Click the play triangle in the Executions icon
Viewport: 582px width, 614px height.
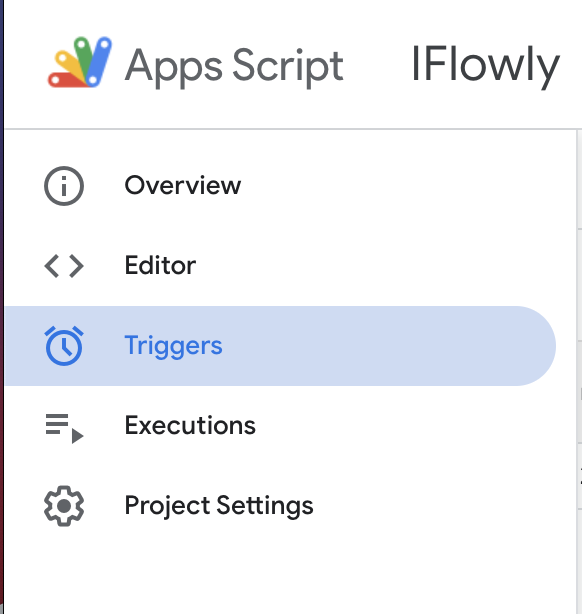coord(77,436)
